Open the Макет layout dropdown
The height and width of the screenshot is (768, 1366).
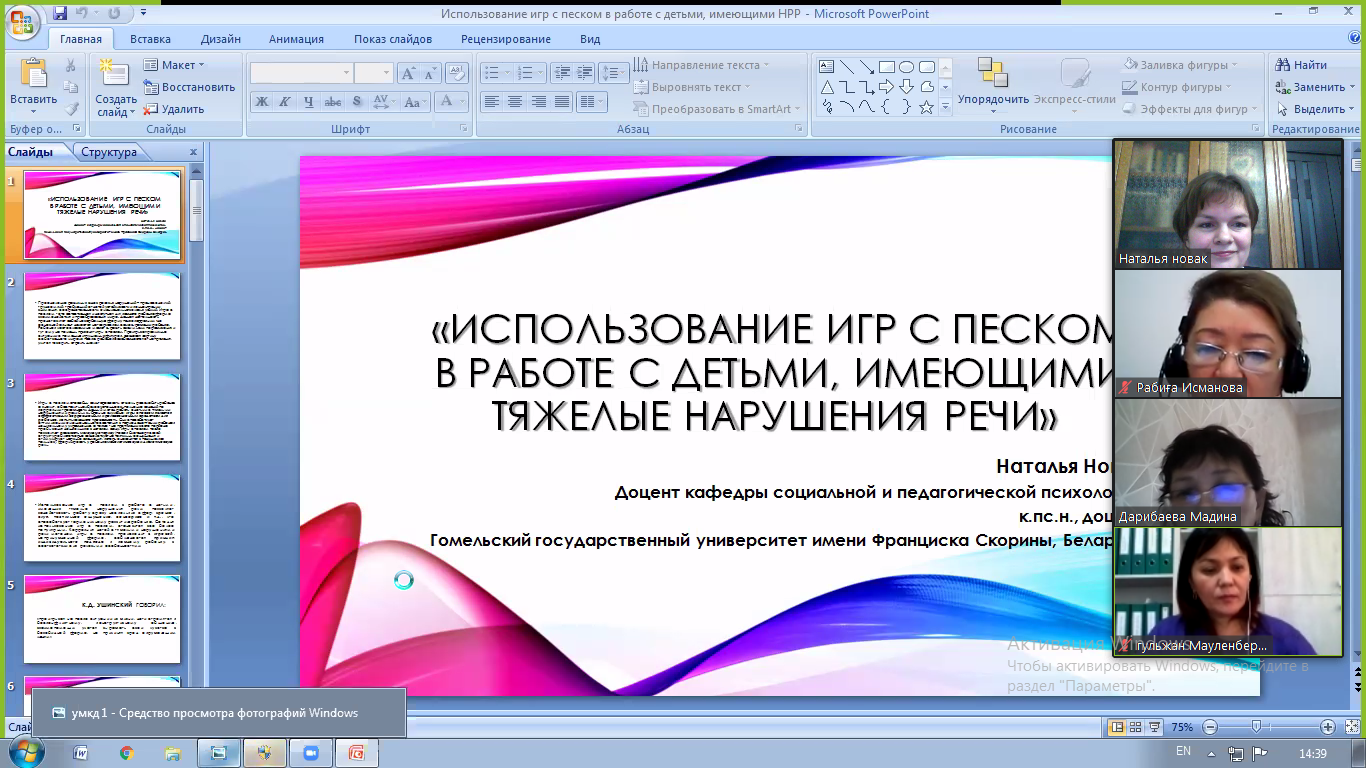[x=174, y=65]
